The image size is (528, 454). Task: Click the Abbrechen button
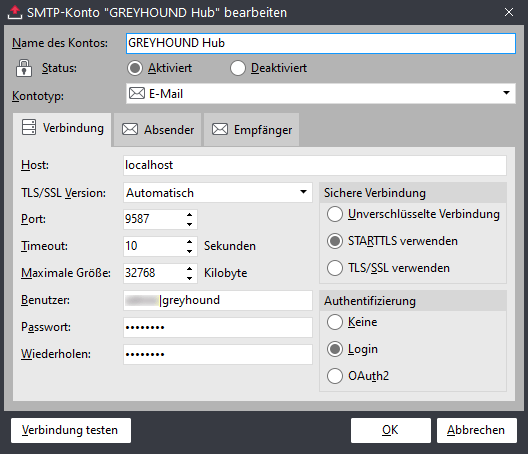pos(476,430)
